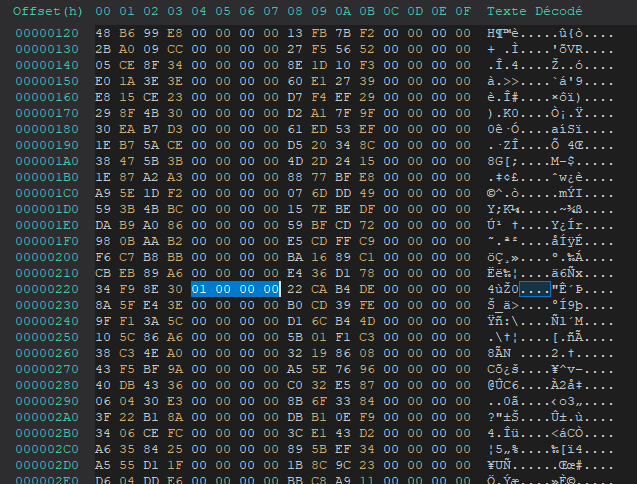This screenshot has width=637, height=484.
Task: Select byte DA in row 000001E0
Action: coord(103,225)
